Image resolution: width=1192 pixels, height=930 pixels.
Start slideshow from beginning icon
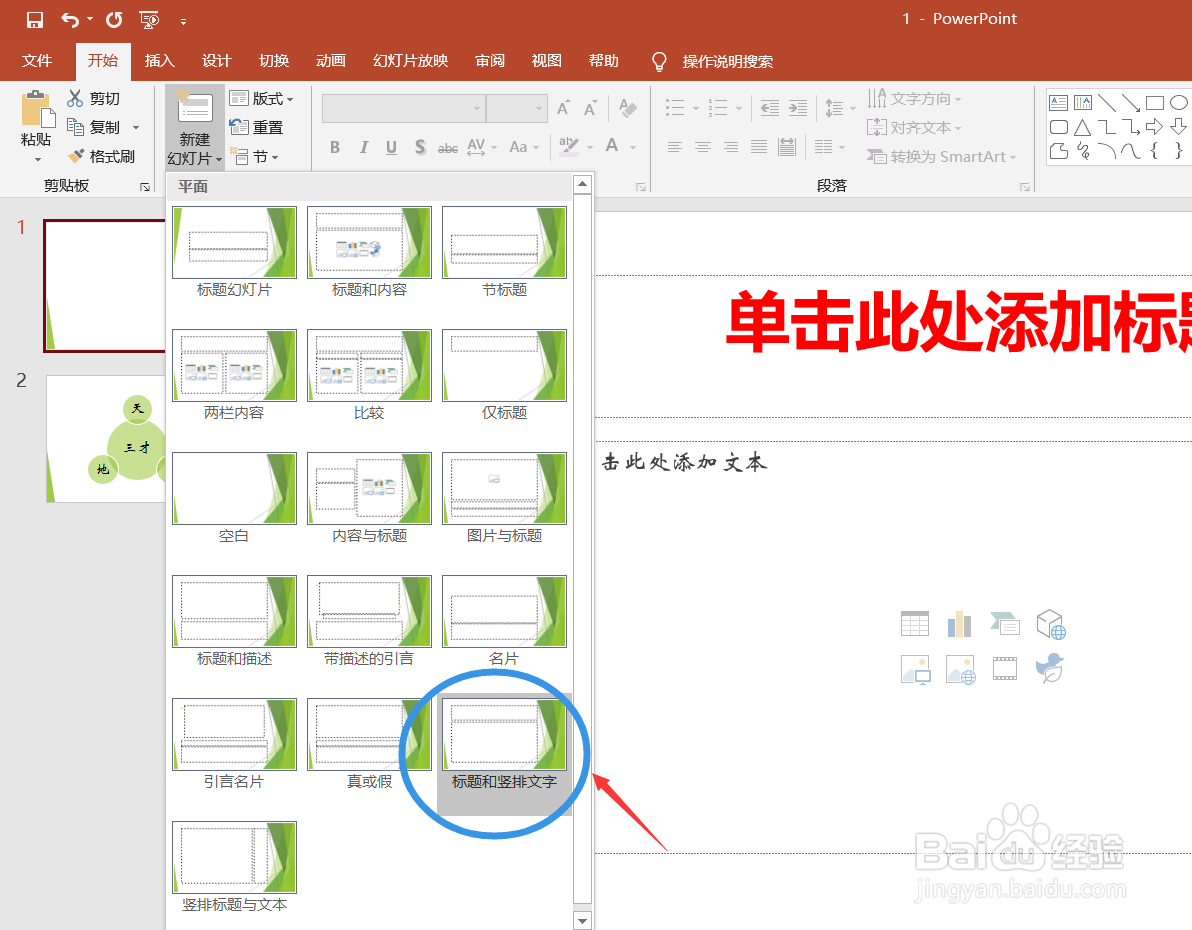(149, 20)
